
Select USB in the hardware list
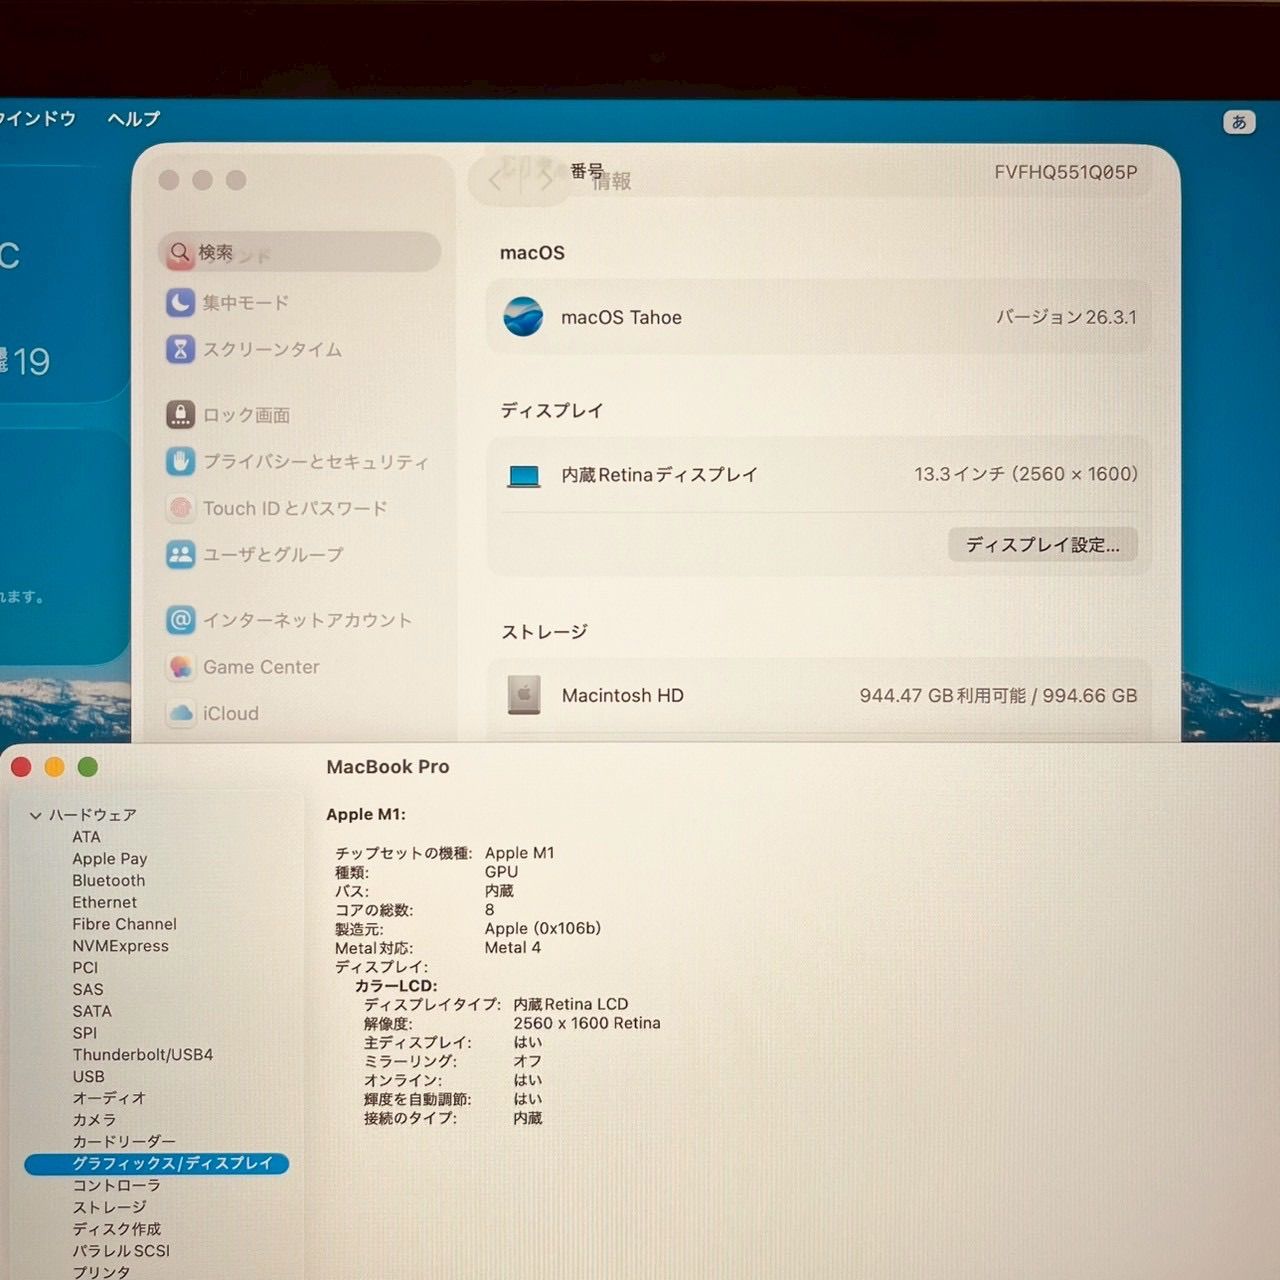(88, 1077)
